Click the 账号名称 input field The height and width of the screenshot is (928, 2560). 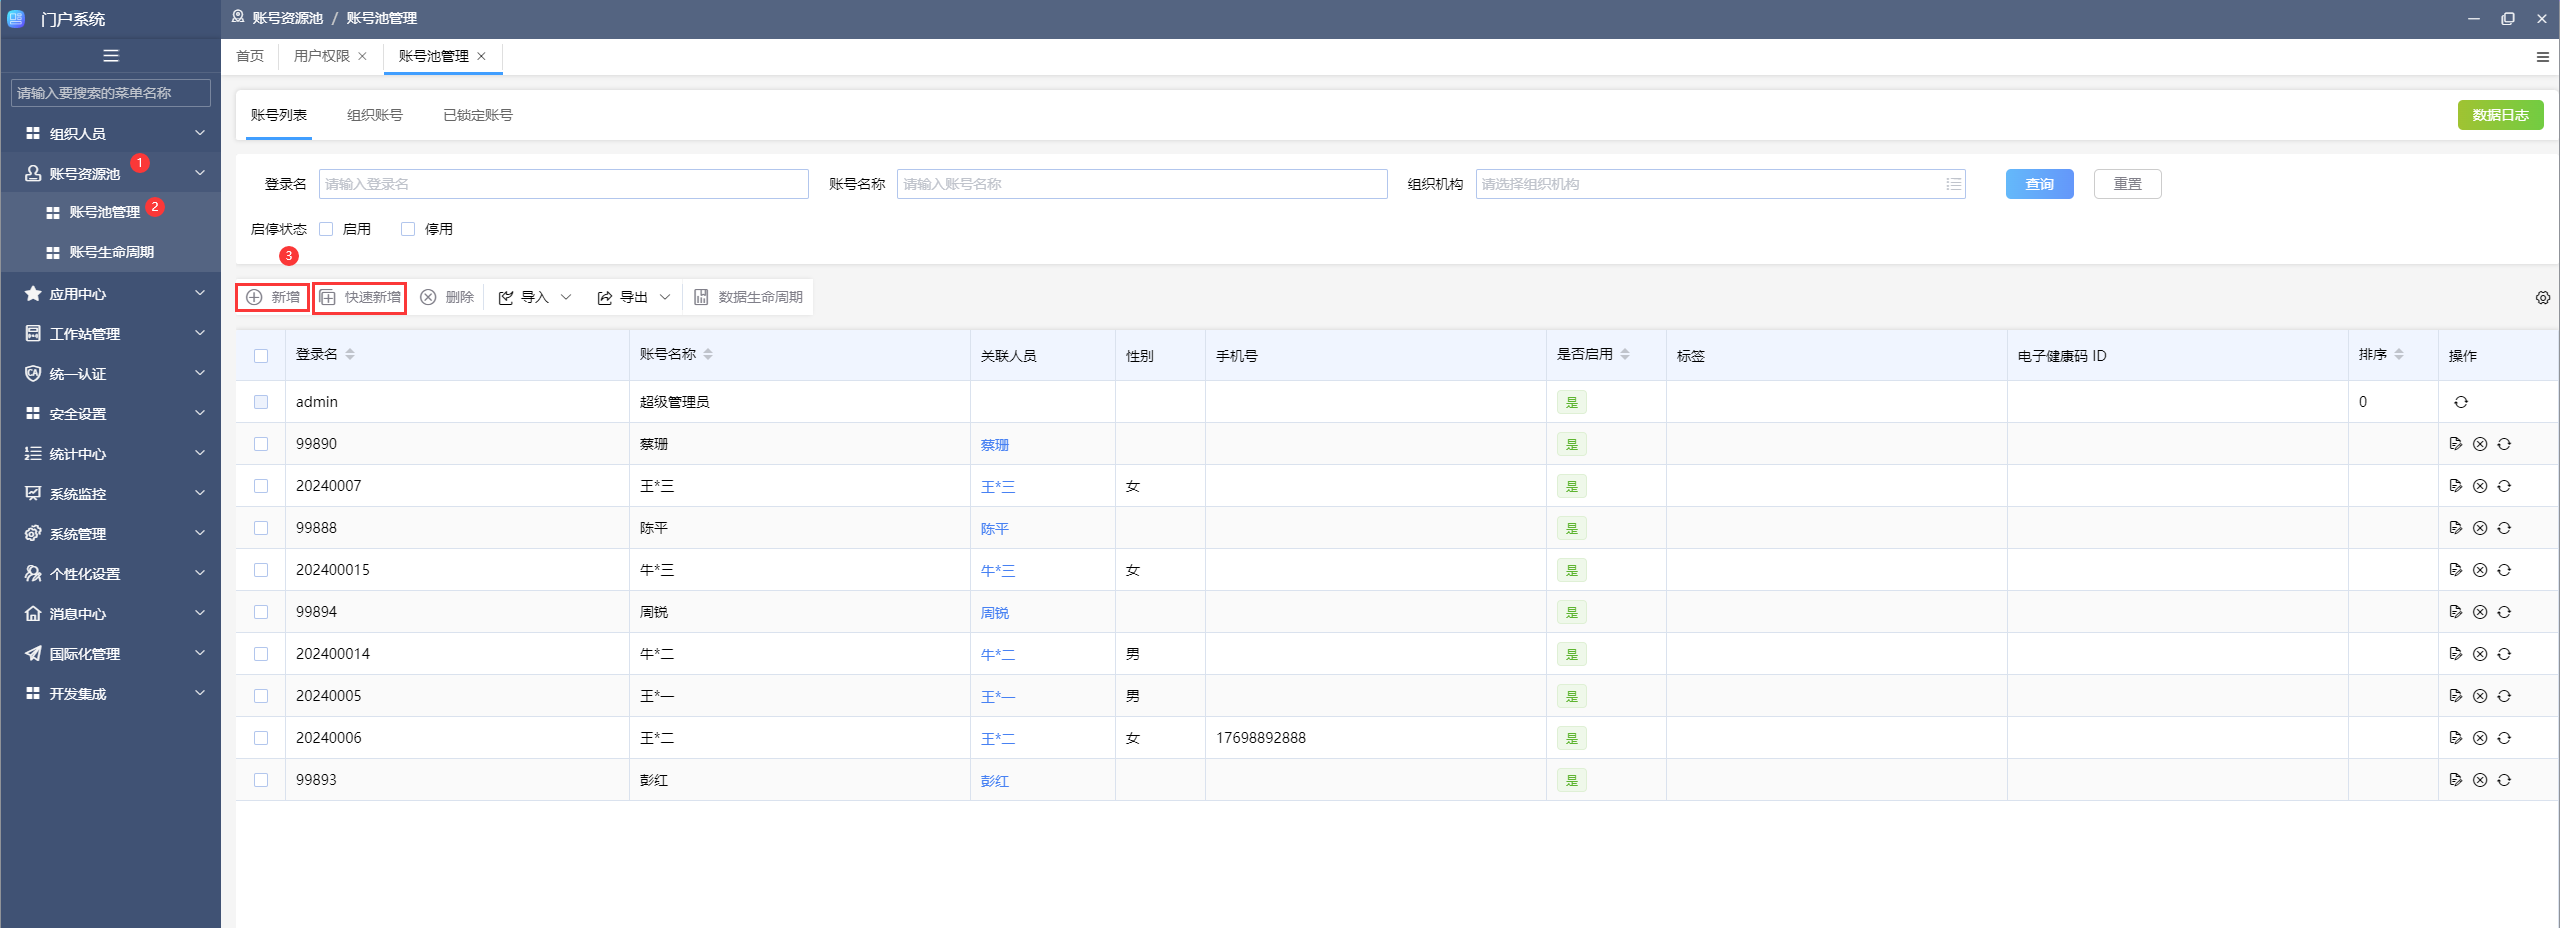[1142, 184]
